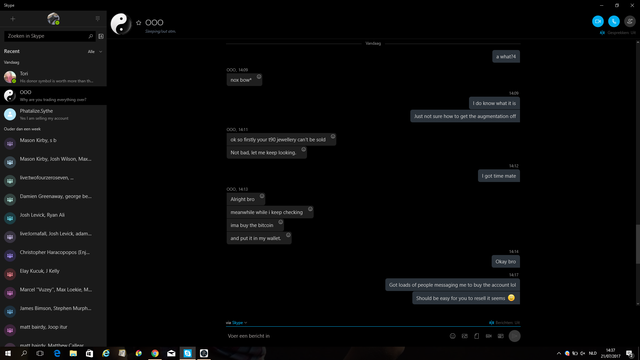The width and height of the screenshot is (640, 360).
Task: Open the via Skype dropdown
Action: pyautogui.click(x=237, y=322)
